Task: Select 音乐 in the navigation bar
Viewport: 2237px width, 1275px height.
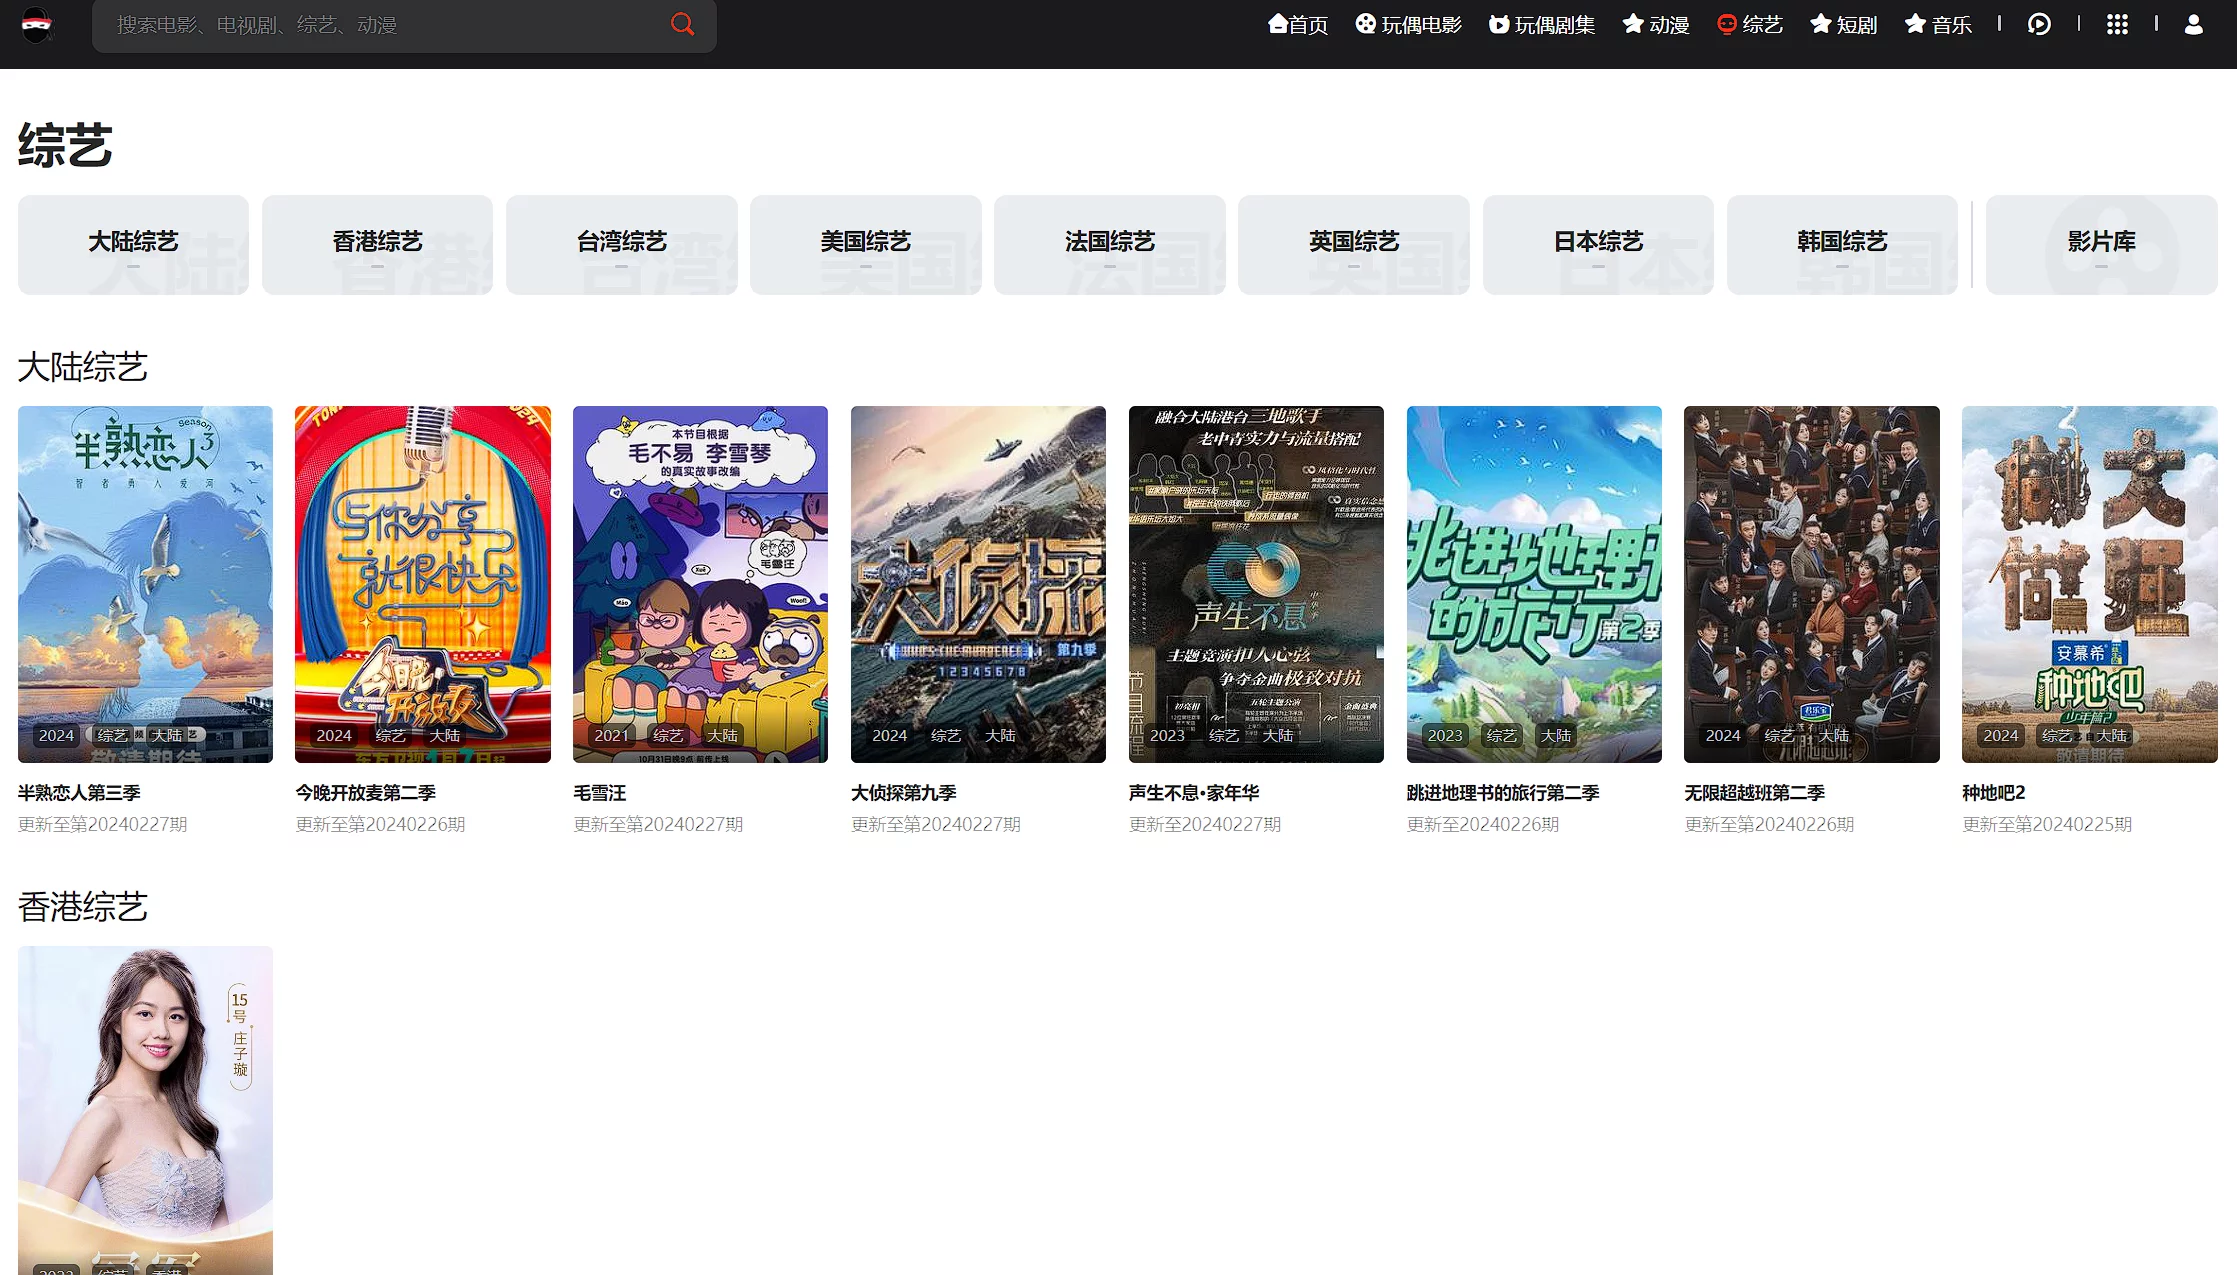Action: pos(1938,24)
